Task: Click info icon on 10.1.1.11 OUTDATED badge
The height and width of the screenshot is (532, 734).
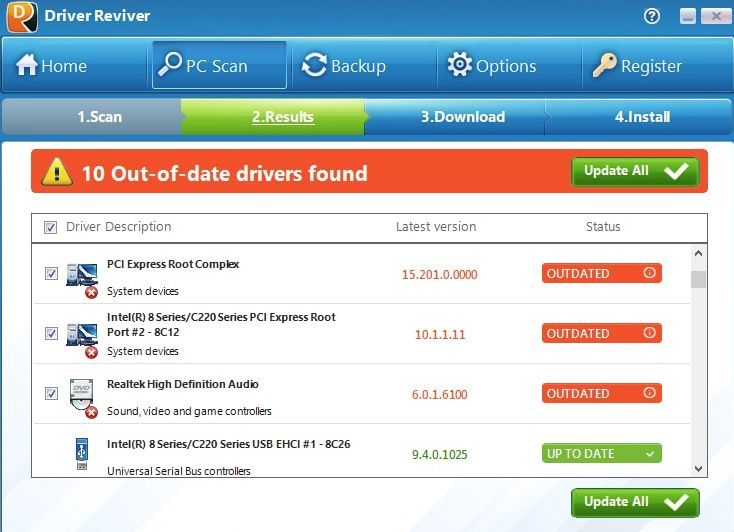Action: pos(649,332)
